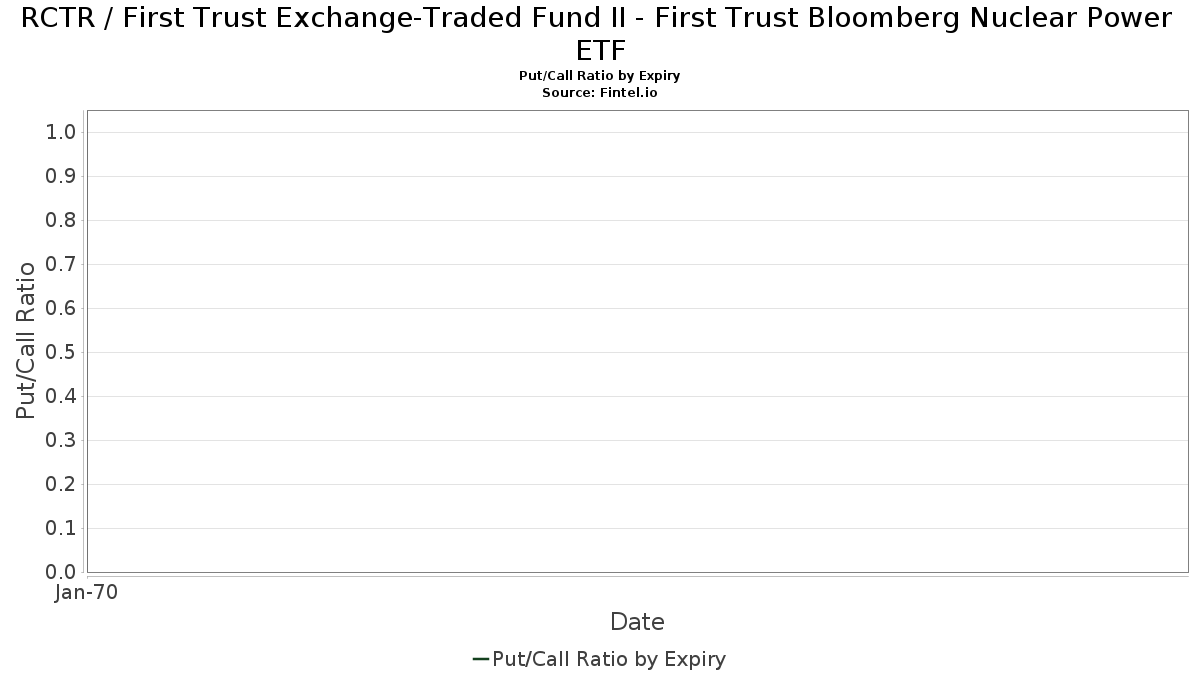1200x675 pixels.
Task: Click the Put/Call Ratio by Expiry subtitle
Action: pyautogui.click(x=600, y=76)
